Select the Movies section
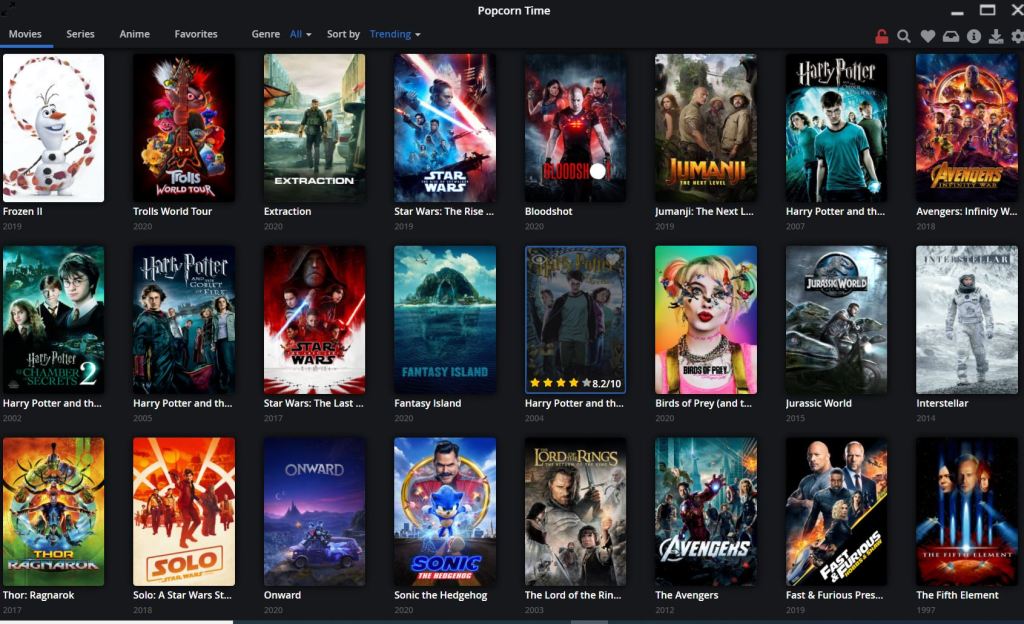 26,33
